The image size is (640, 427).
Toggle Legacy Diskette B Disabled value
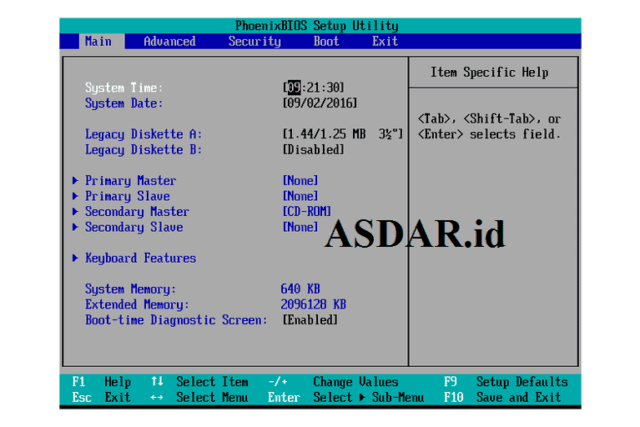pos(313,149)
